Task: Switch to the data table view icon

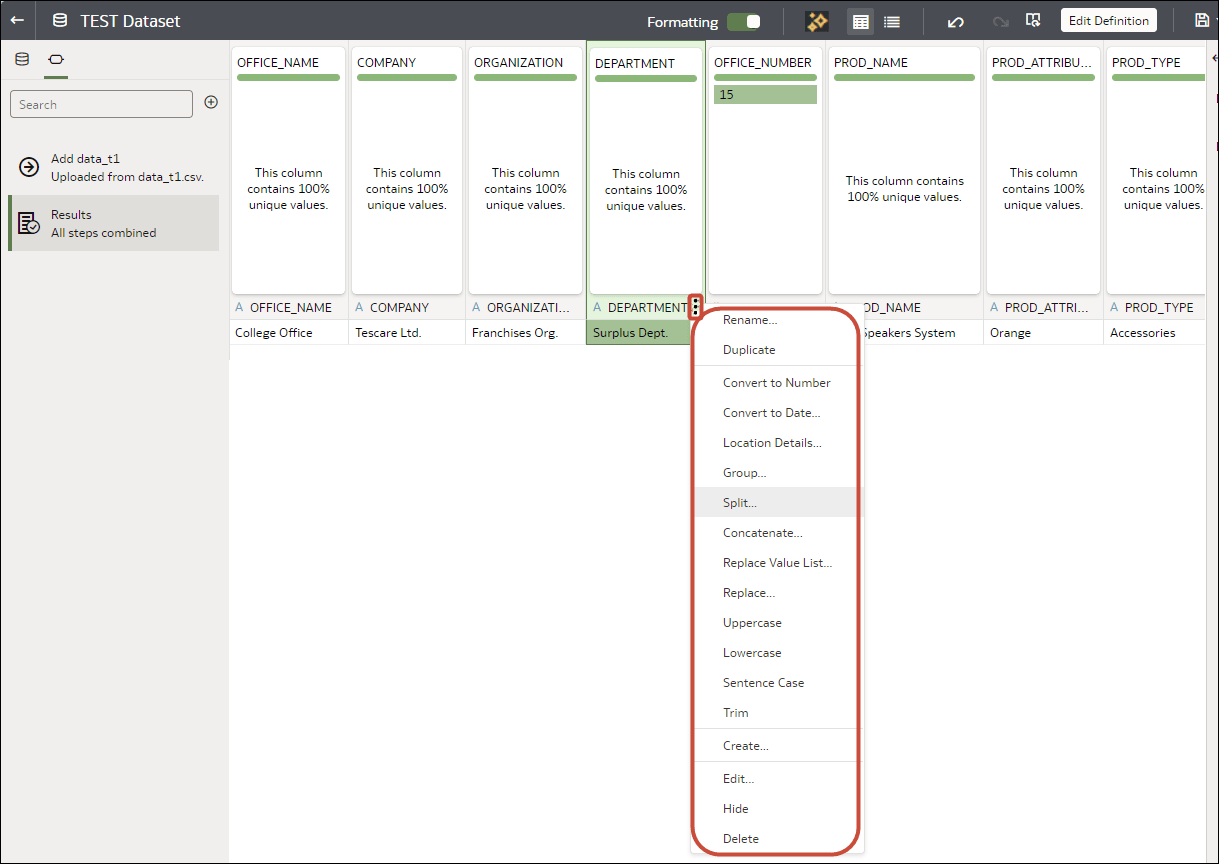Action: pos(859,20)
